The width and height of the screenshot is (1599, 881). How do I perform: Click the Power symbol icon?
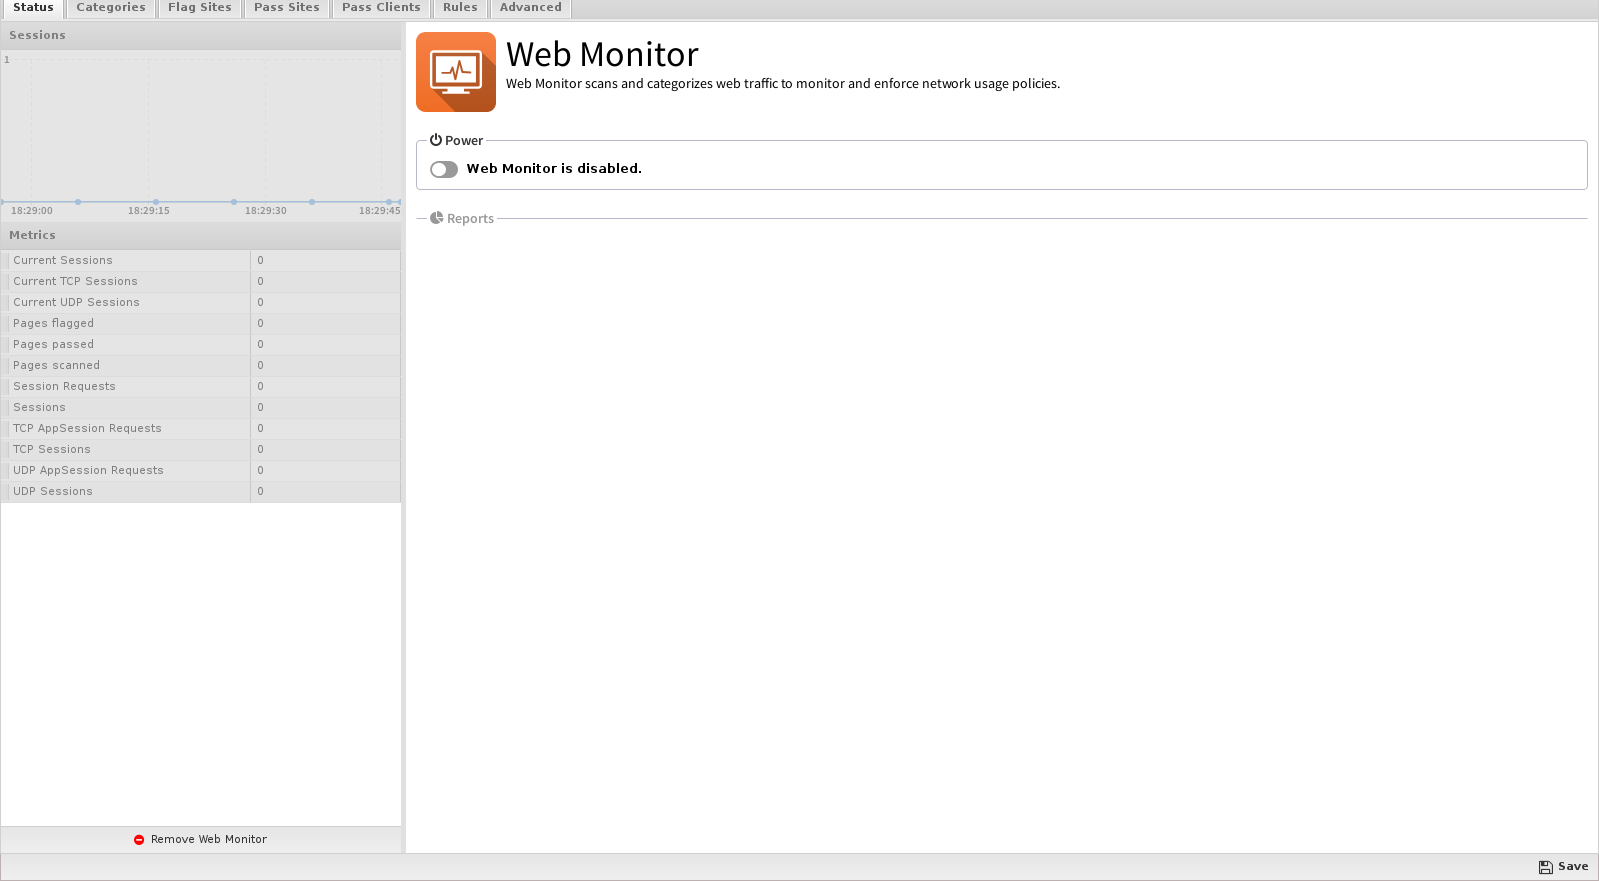pyautogui.click(x=436, y=140)
